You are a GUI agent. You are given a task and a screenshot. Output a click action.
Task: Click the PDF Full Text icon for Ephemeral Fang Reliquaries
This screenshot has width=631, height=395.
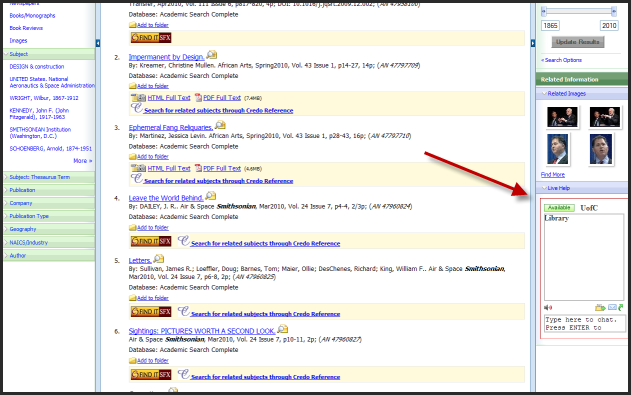[198, 168]
